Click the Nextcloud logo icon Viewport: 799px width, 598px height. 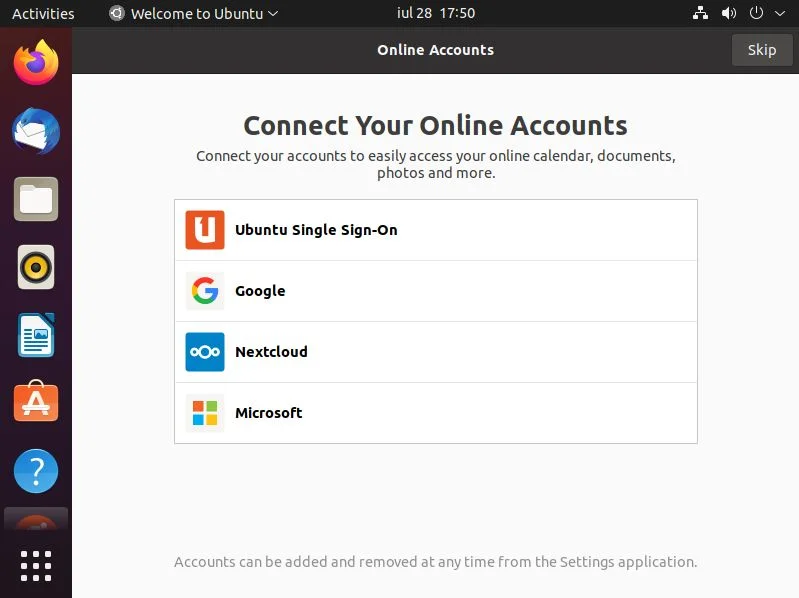coord(205,352)
